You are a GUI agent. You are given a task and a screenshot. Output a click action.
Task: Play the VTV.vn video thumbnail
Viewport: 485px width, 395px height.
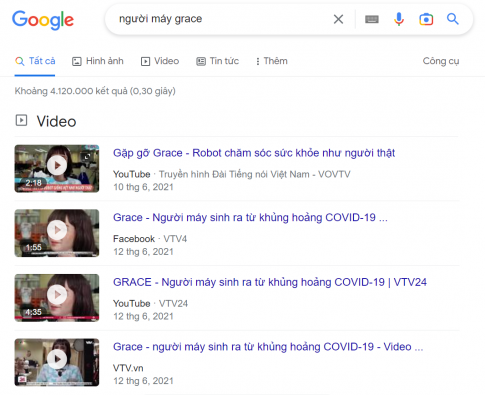[x=57, y=362]
